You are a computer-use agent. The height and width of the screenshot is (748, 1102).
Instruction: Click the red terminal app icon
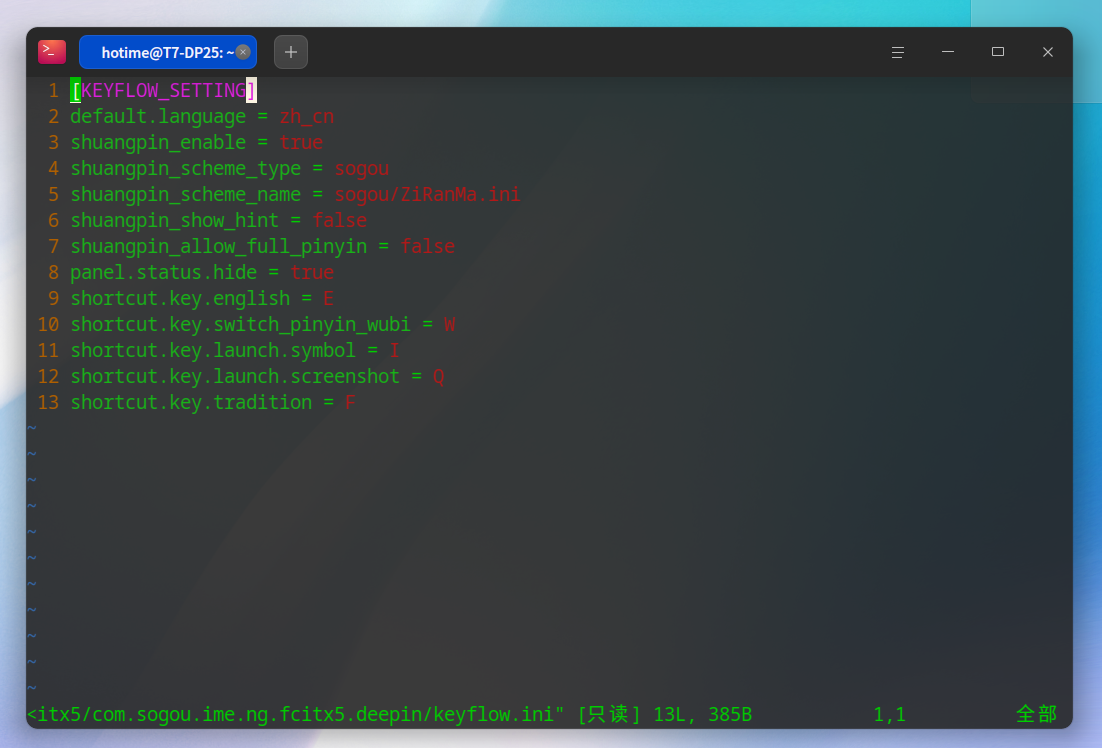pyautogui.click(x=52, y=52)
